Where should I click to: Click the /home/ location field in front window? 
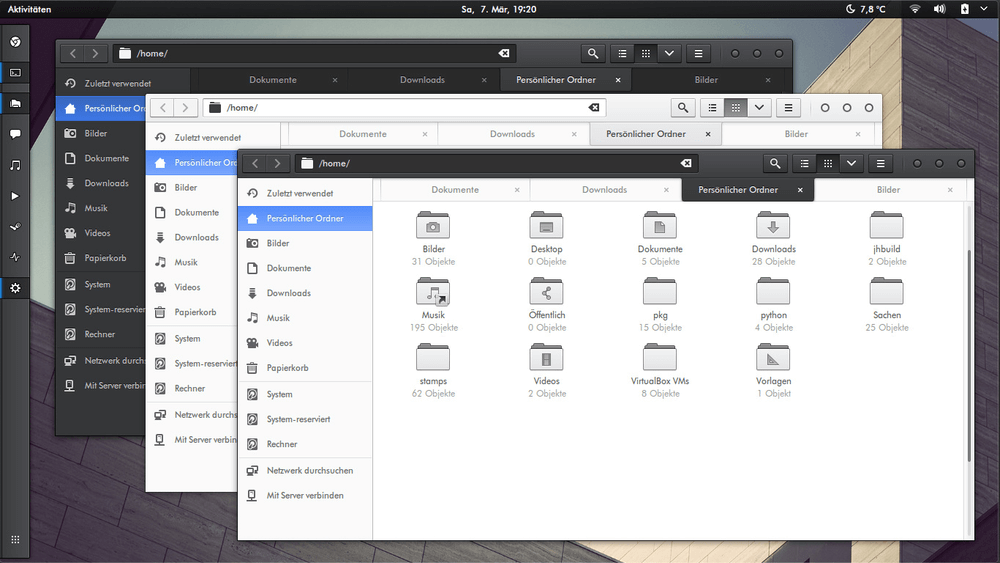point(496,163)
